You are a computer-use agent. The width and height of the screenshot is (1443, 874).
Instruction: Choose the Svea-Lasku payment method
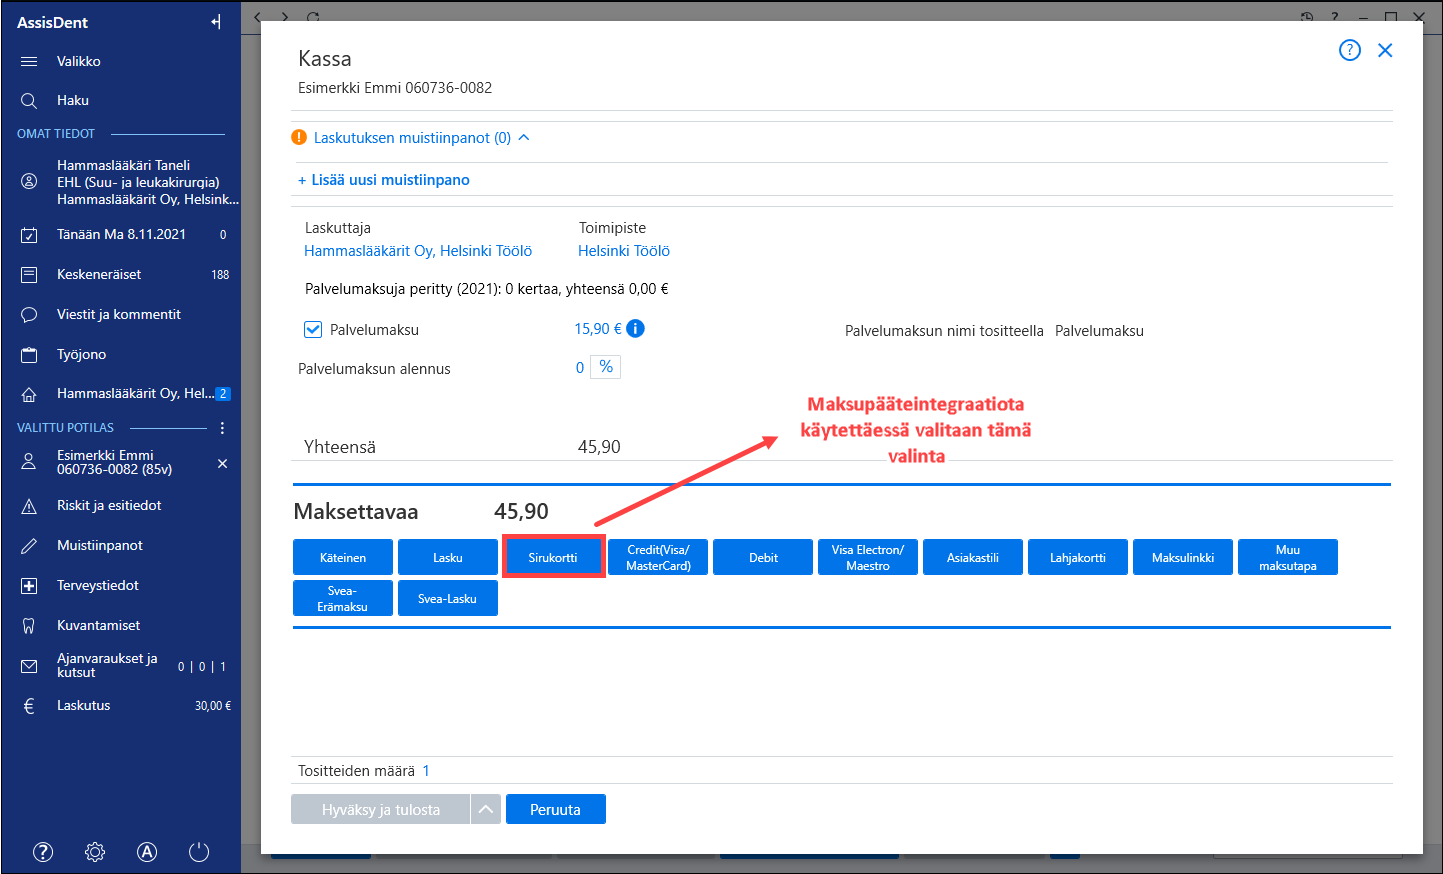(448, 598)
